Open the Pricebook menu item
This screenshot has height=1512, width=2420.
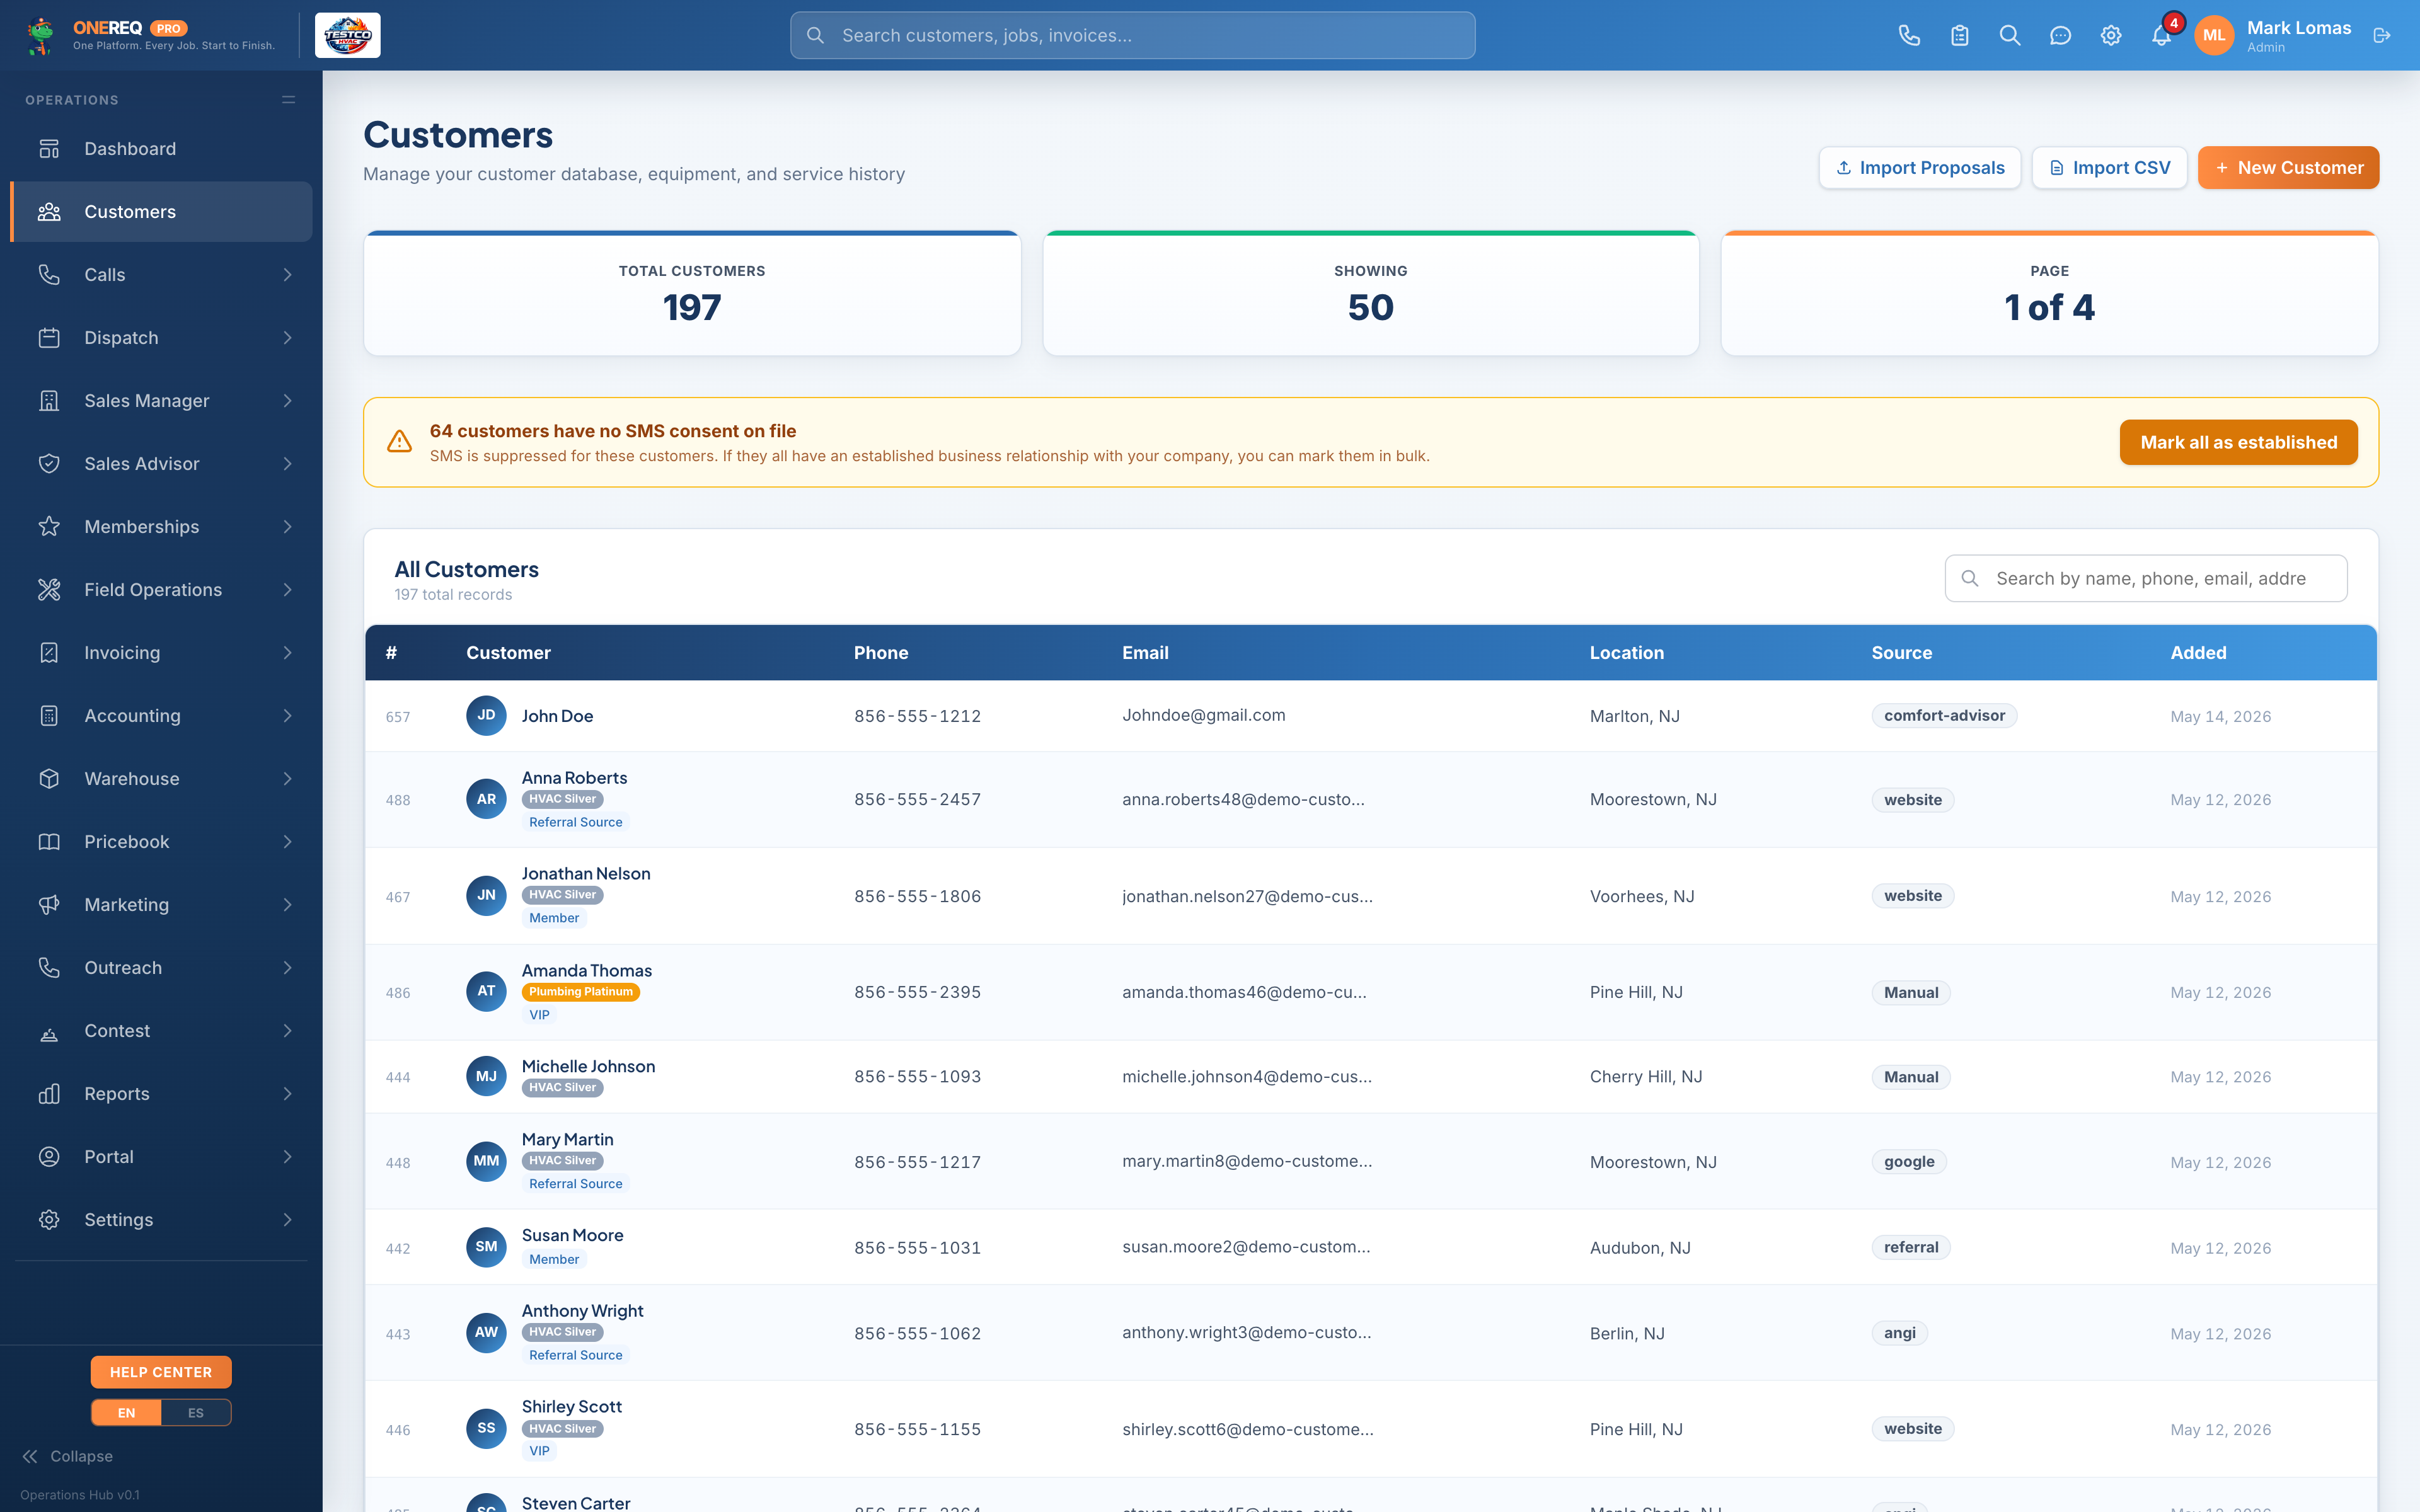click(x=161, y=842)
